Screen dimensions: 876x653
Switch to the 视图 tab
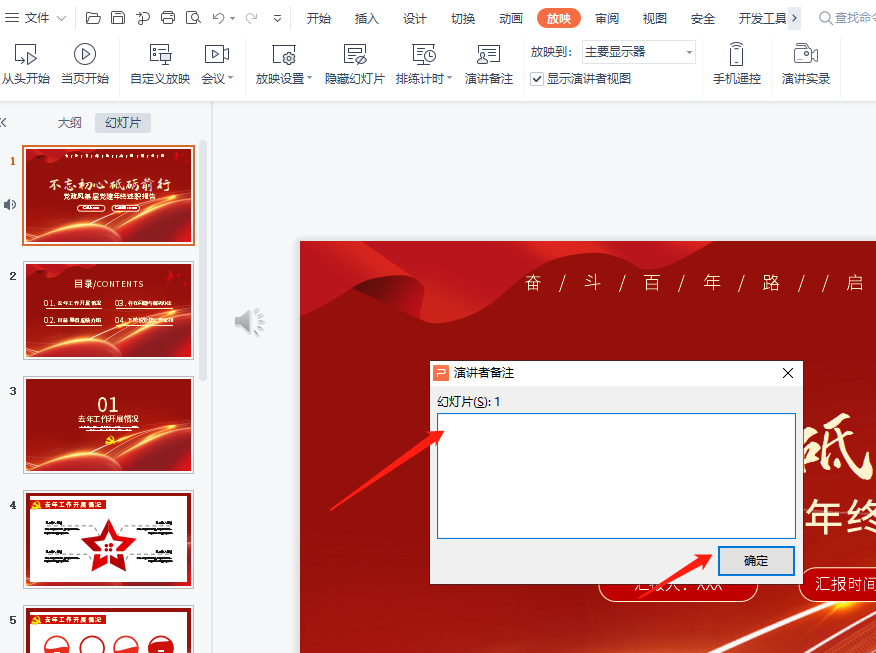(655, 18)
